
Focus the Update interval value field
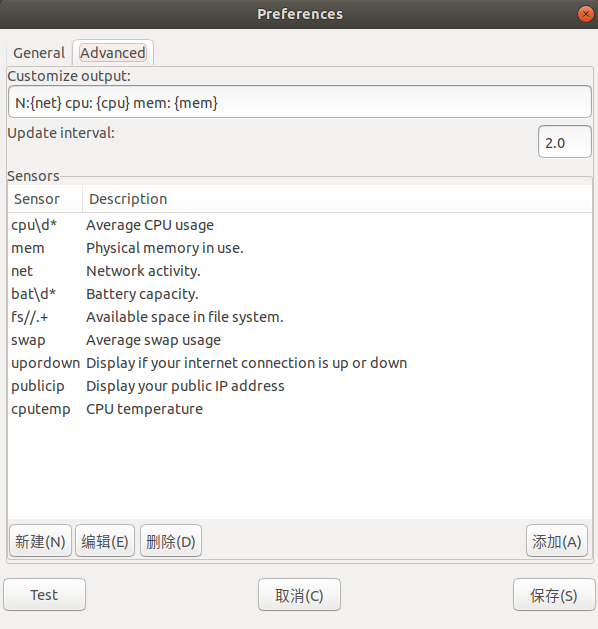coord(564,142)
